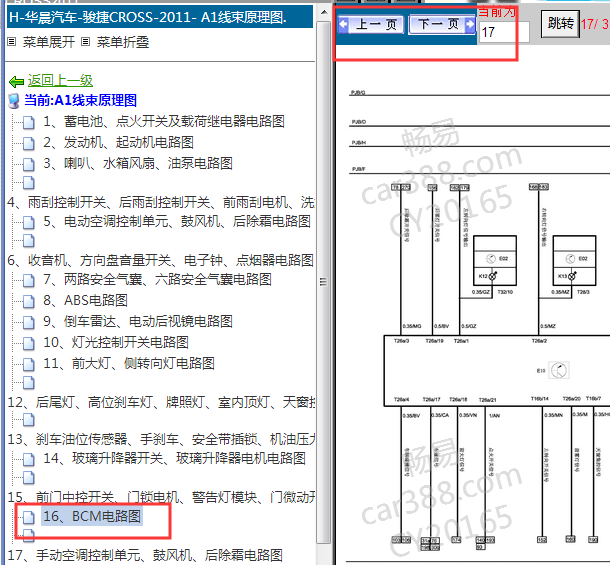Click page icon beside 1、蓄电池 entry

coord(28,123)
